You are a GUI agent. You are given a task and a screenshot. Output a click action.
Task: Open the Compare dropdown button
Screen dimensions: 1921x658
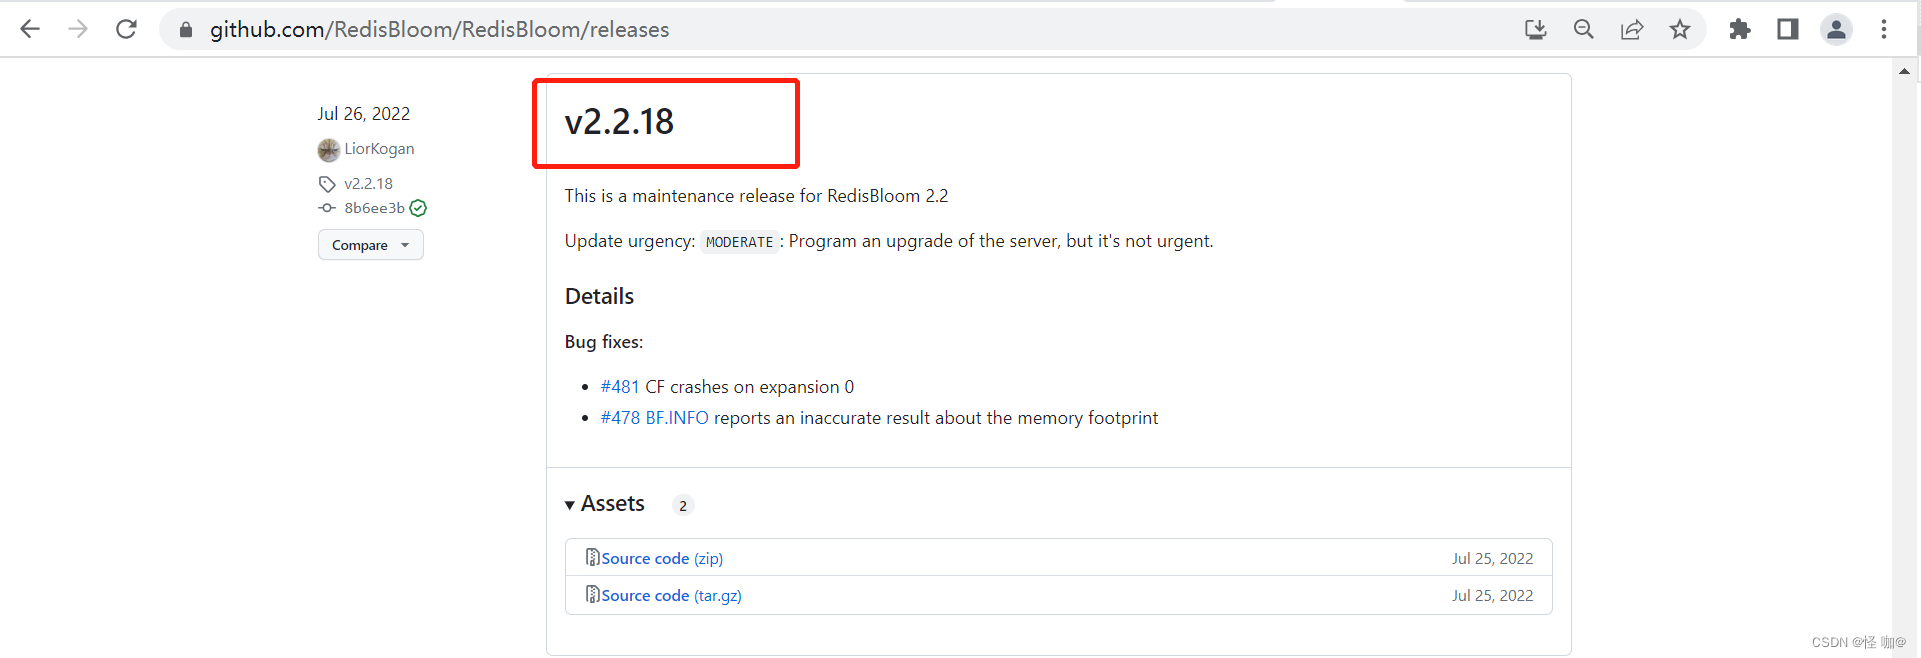370,245
